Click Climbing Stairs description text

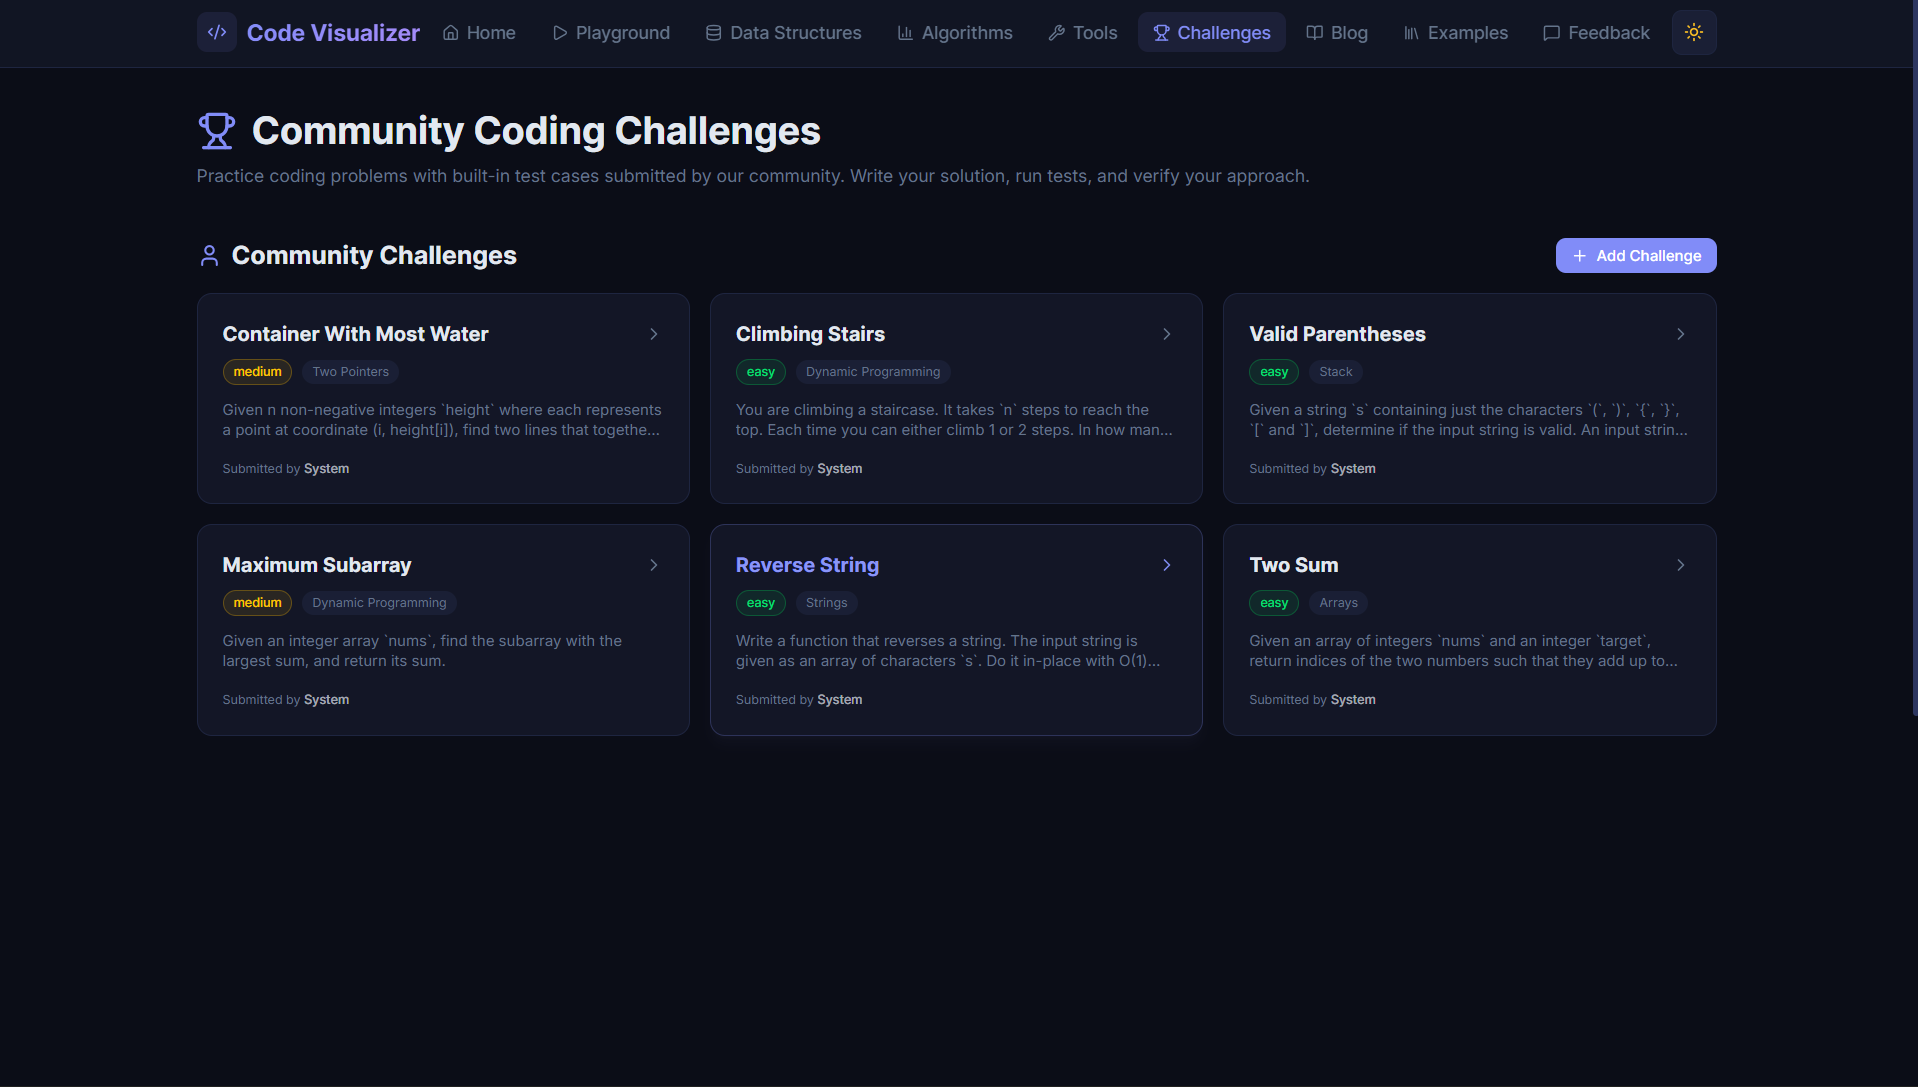[x=954, y=420]
